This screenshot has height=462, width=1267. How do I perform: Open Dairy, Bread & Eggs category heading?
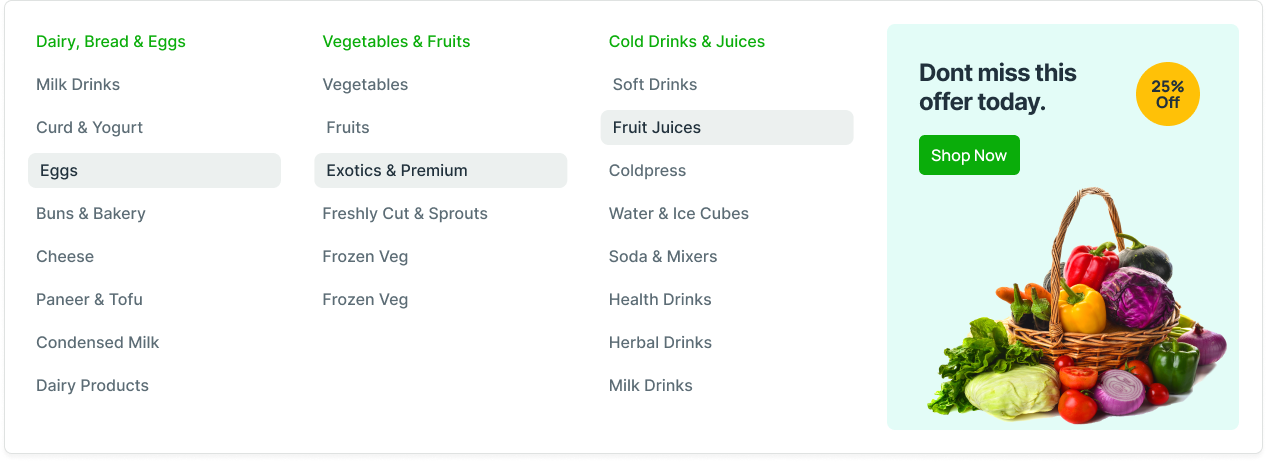tap(111, 41)
